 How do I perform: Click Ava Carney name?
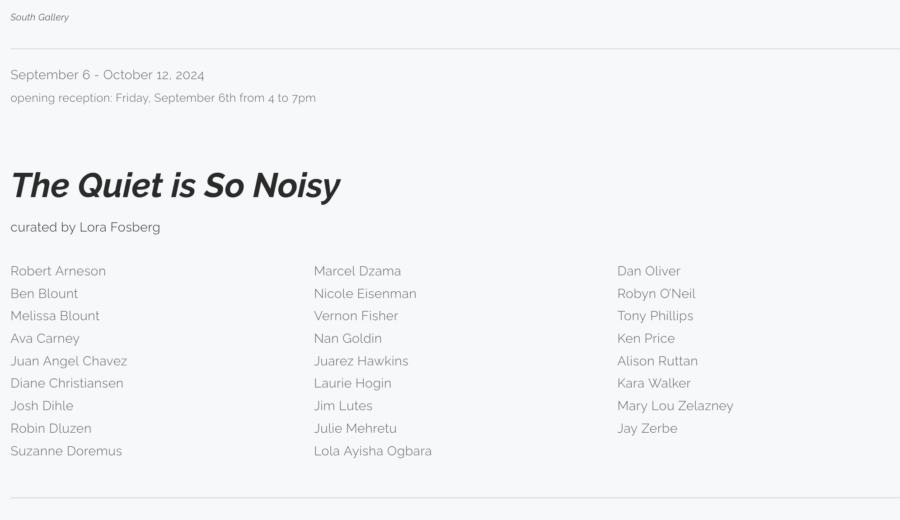45,339
